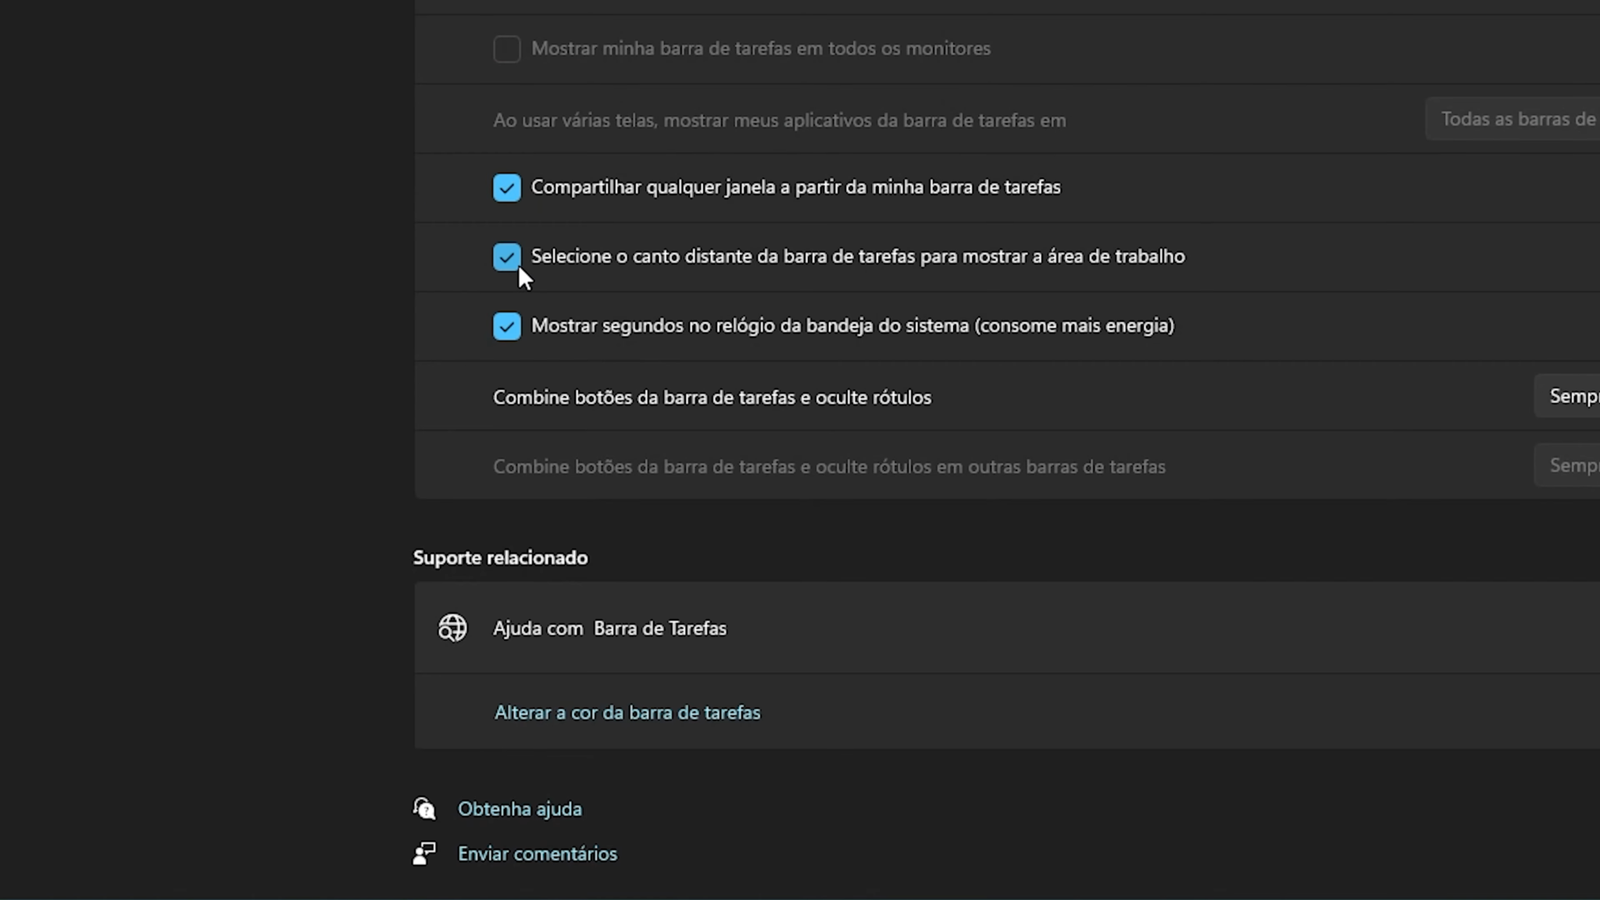Open dropdown for Combine botões em outras barras de tarefas
The image size is (1600, 900).
click(x=1567, y=465)
